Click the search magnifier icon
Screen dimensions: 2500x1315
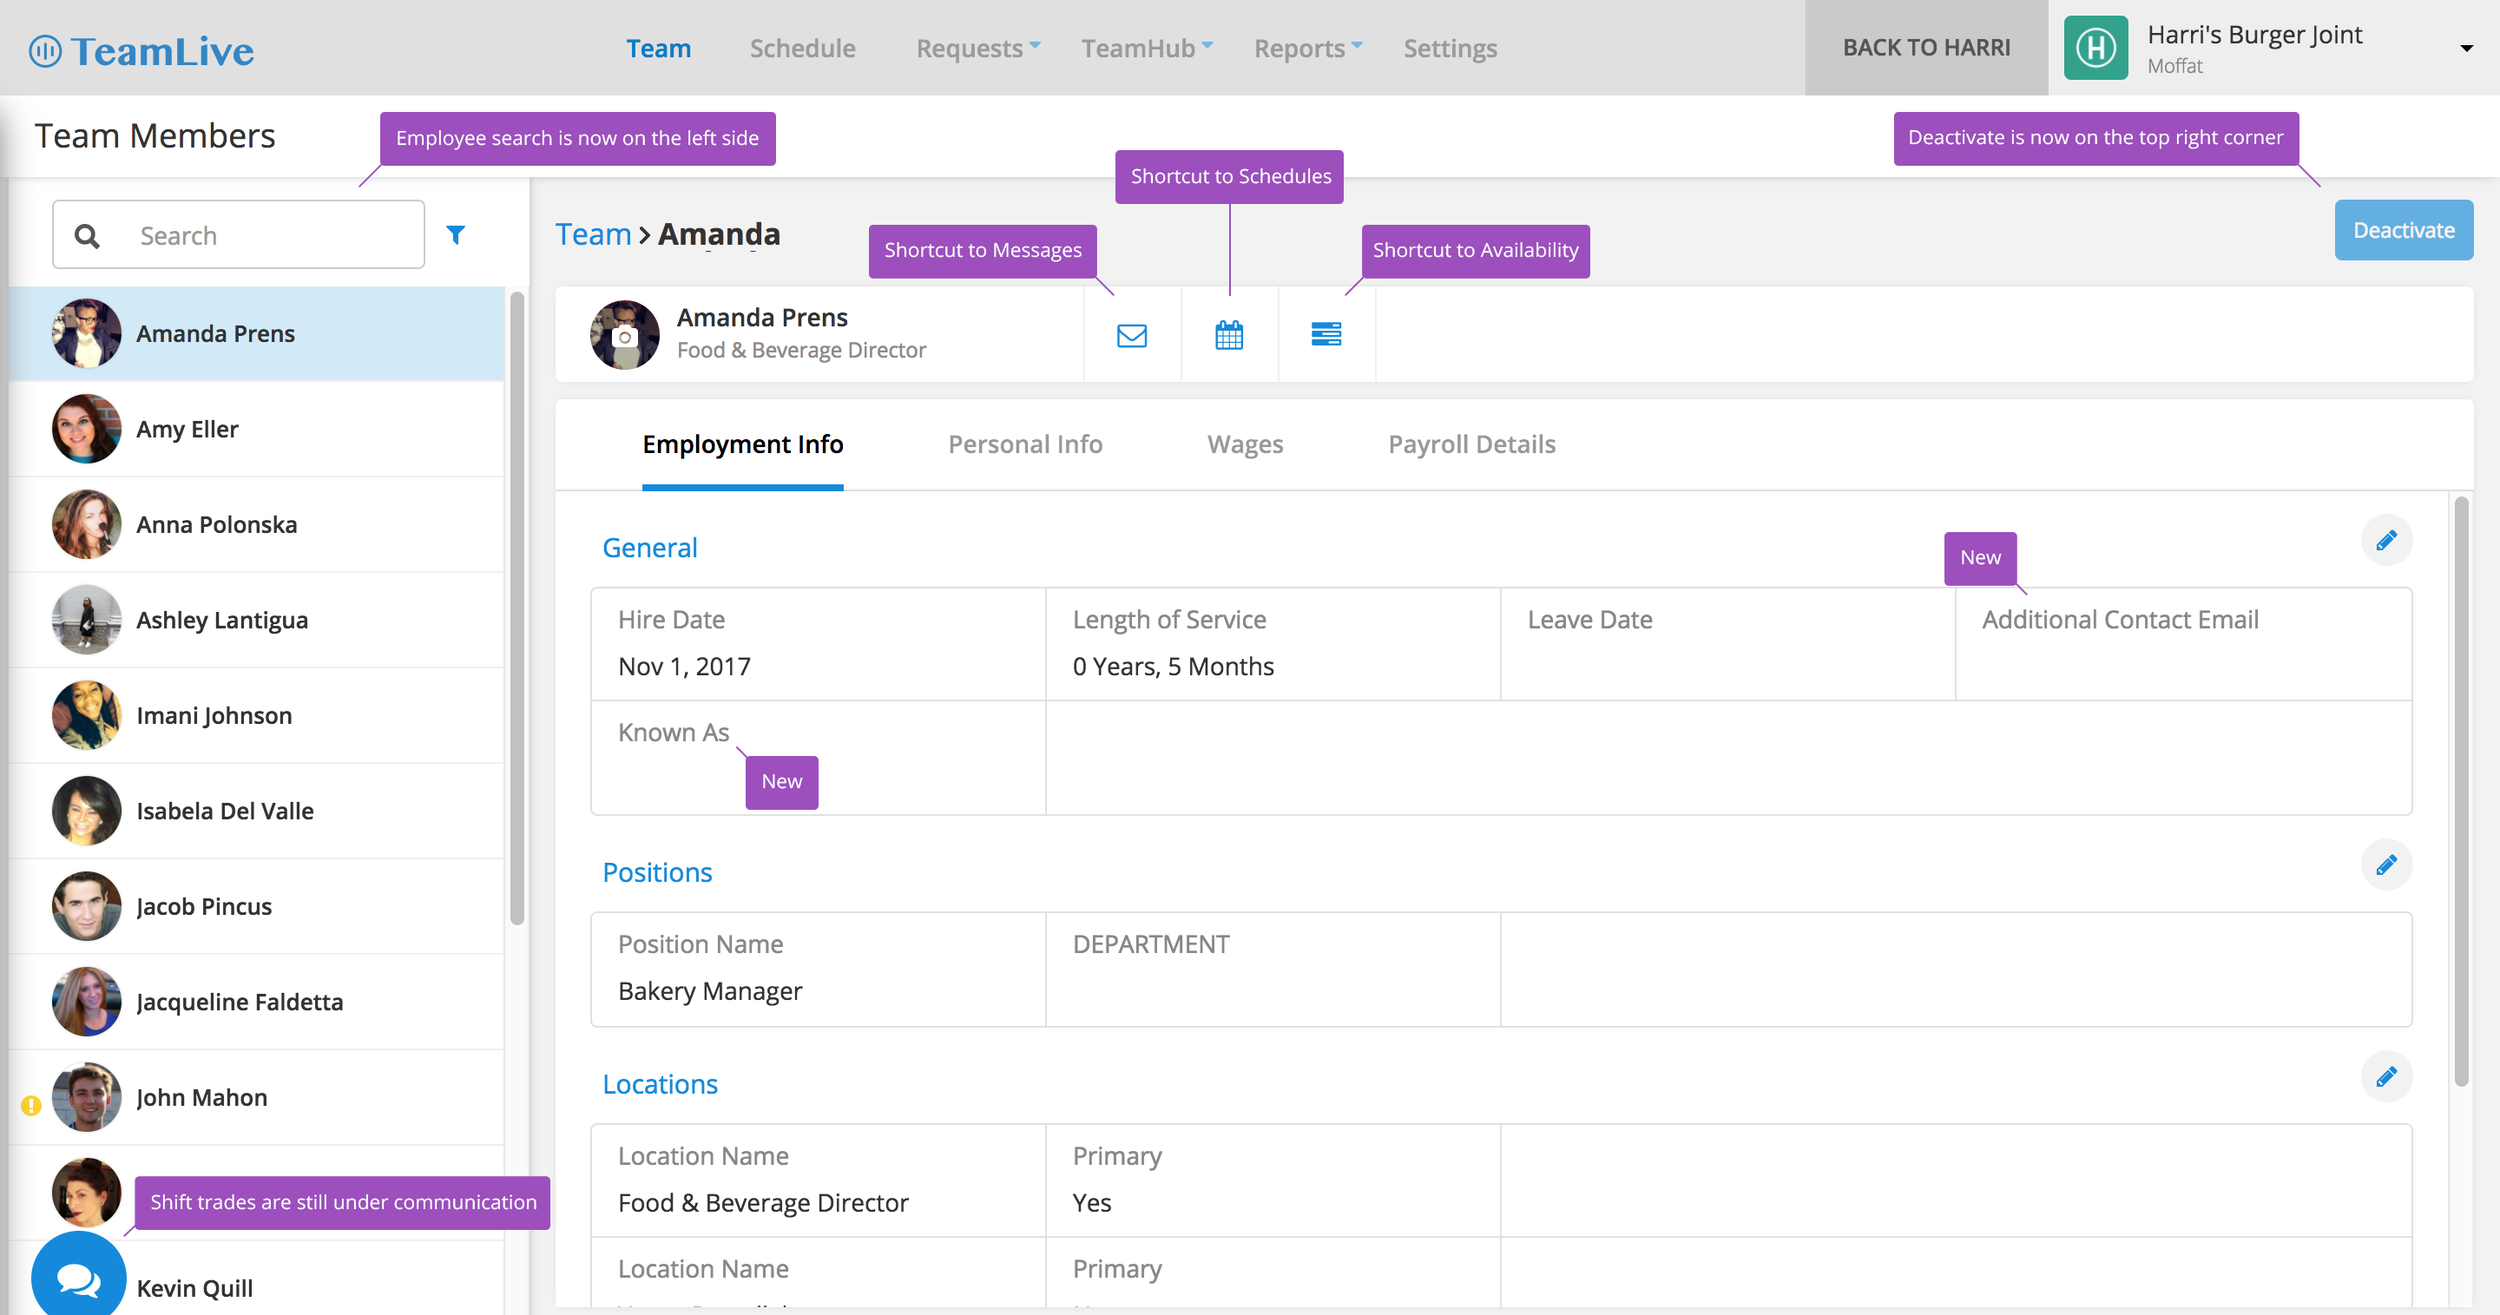(x=87, y=236)
